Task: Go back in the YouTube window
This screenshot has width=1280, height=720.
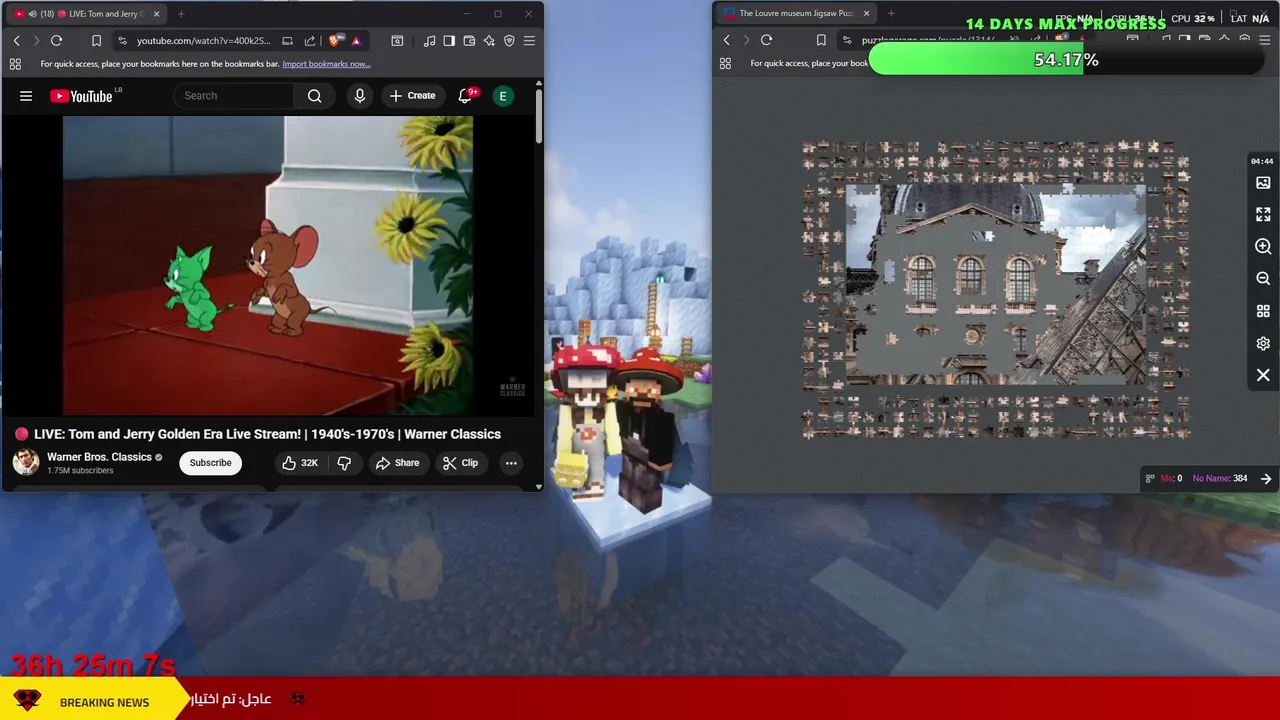Action: pos(16,40)
